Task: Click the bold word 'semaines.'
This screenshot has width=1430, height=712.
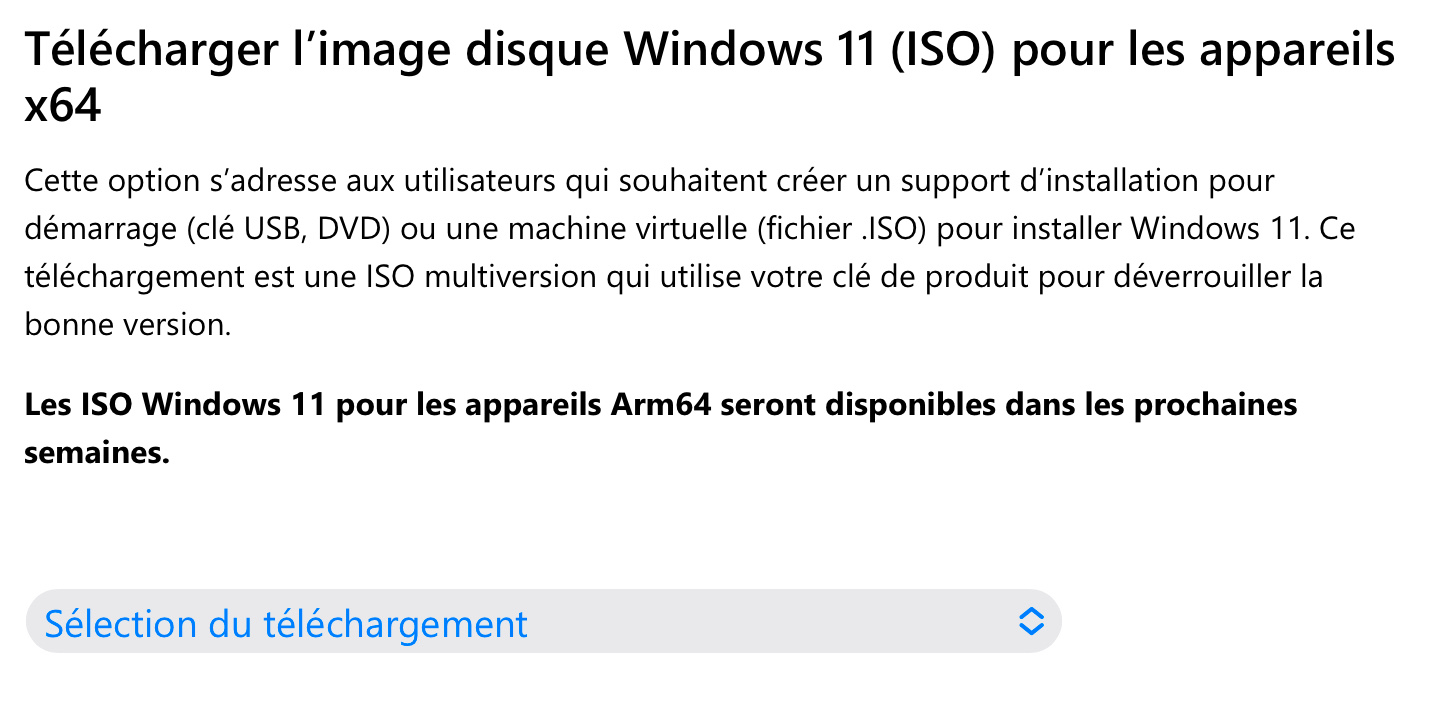Action: point(97,453)
